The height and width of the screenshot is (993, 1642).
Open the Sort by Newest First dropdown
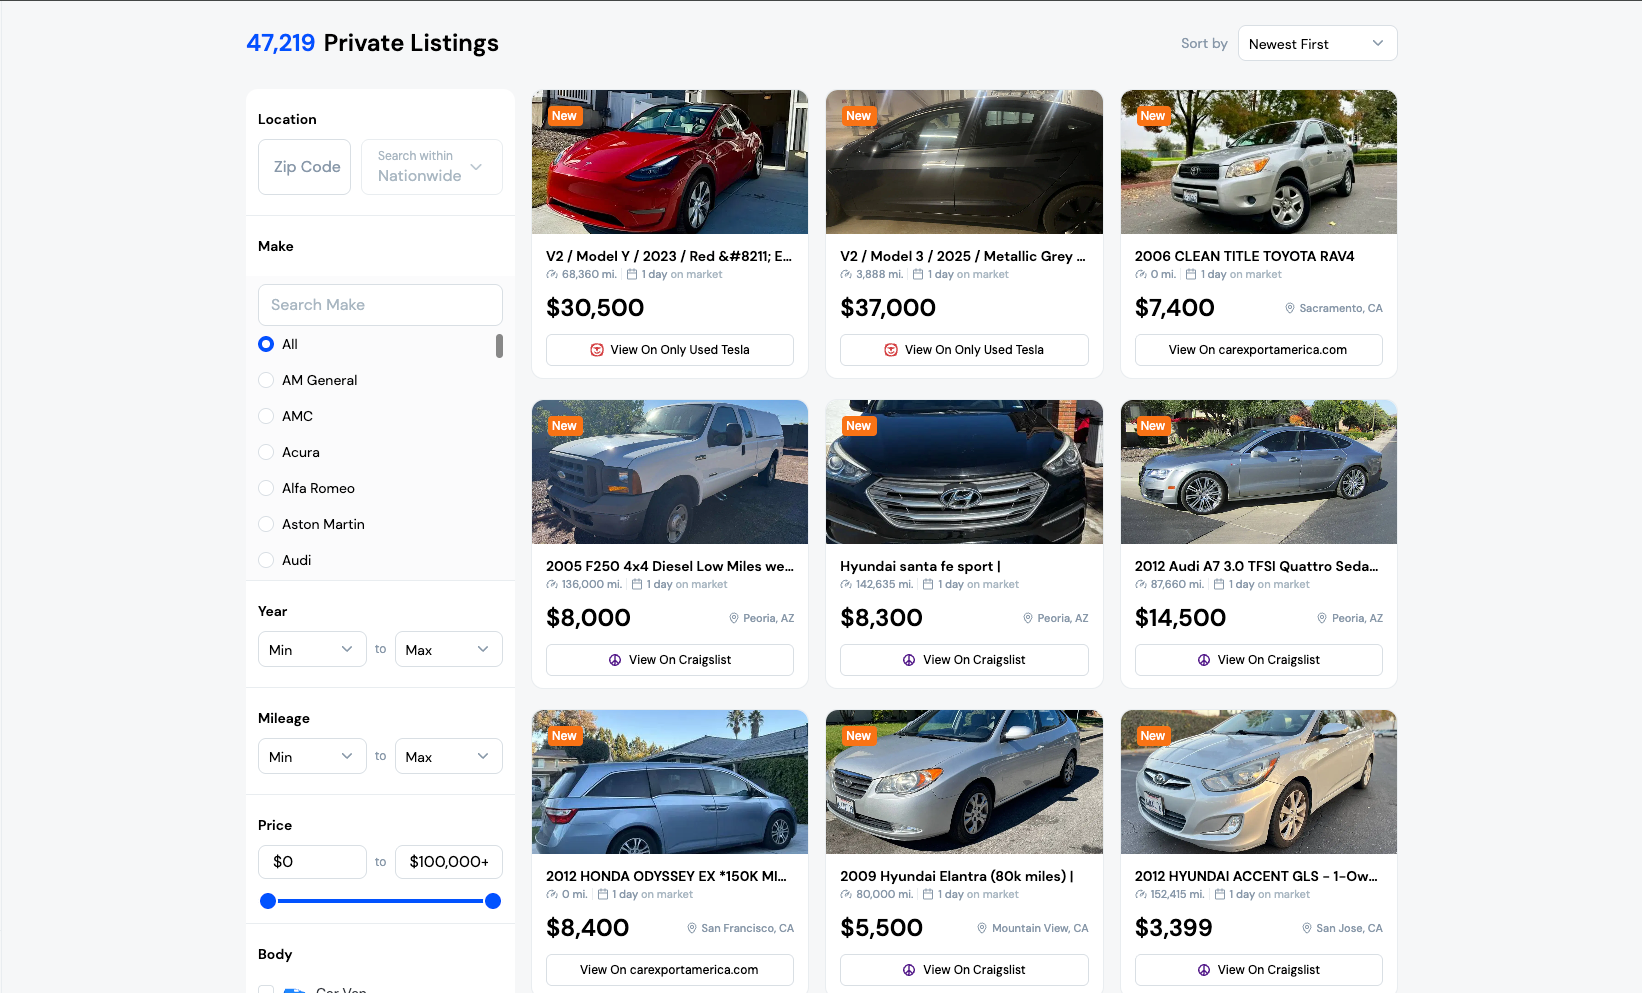coord(1317,44)
